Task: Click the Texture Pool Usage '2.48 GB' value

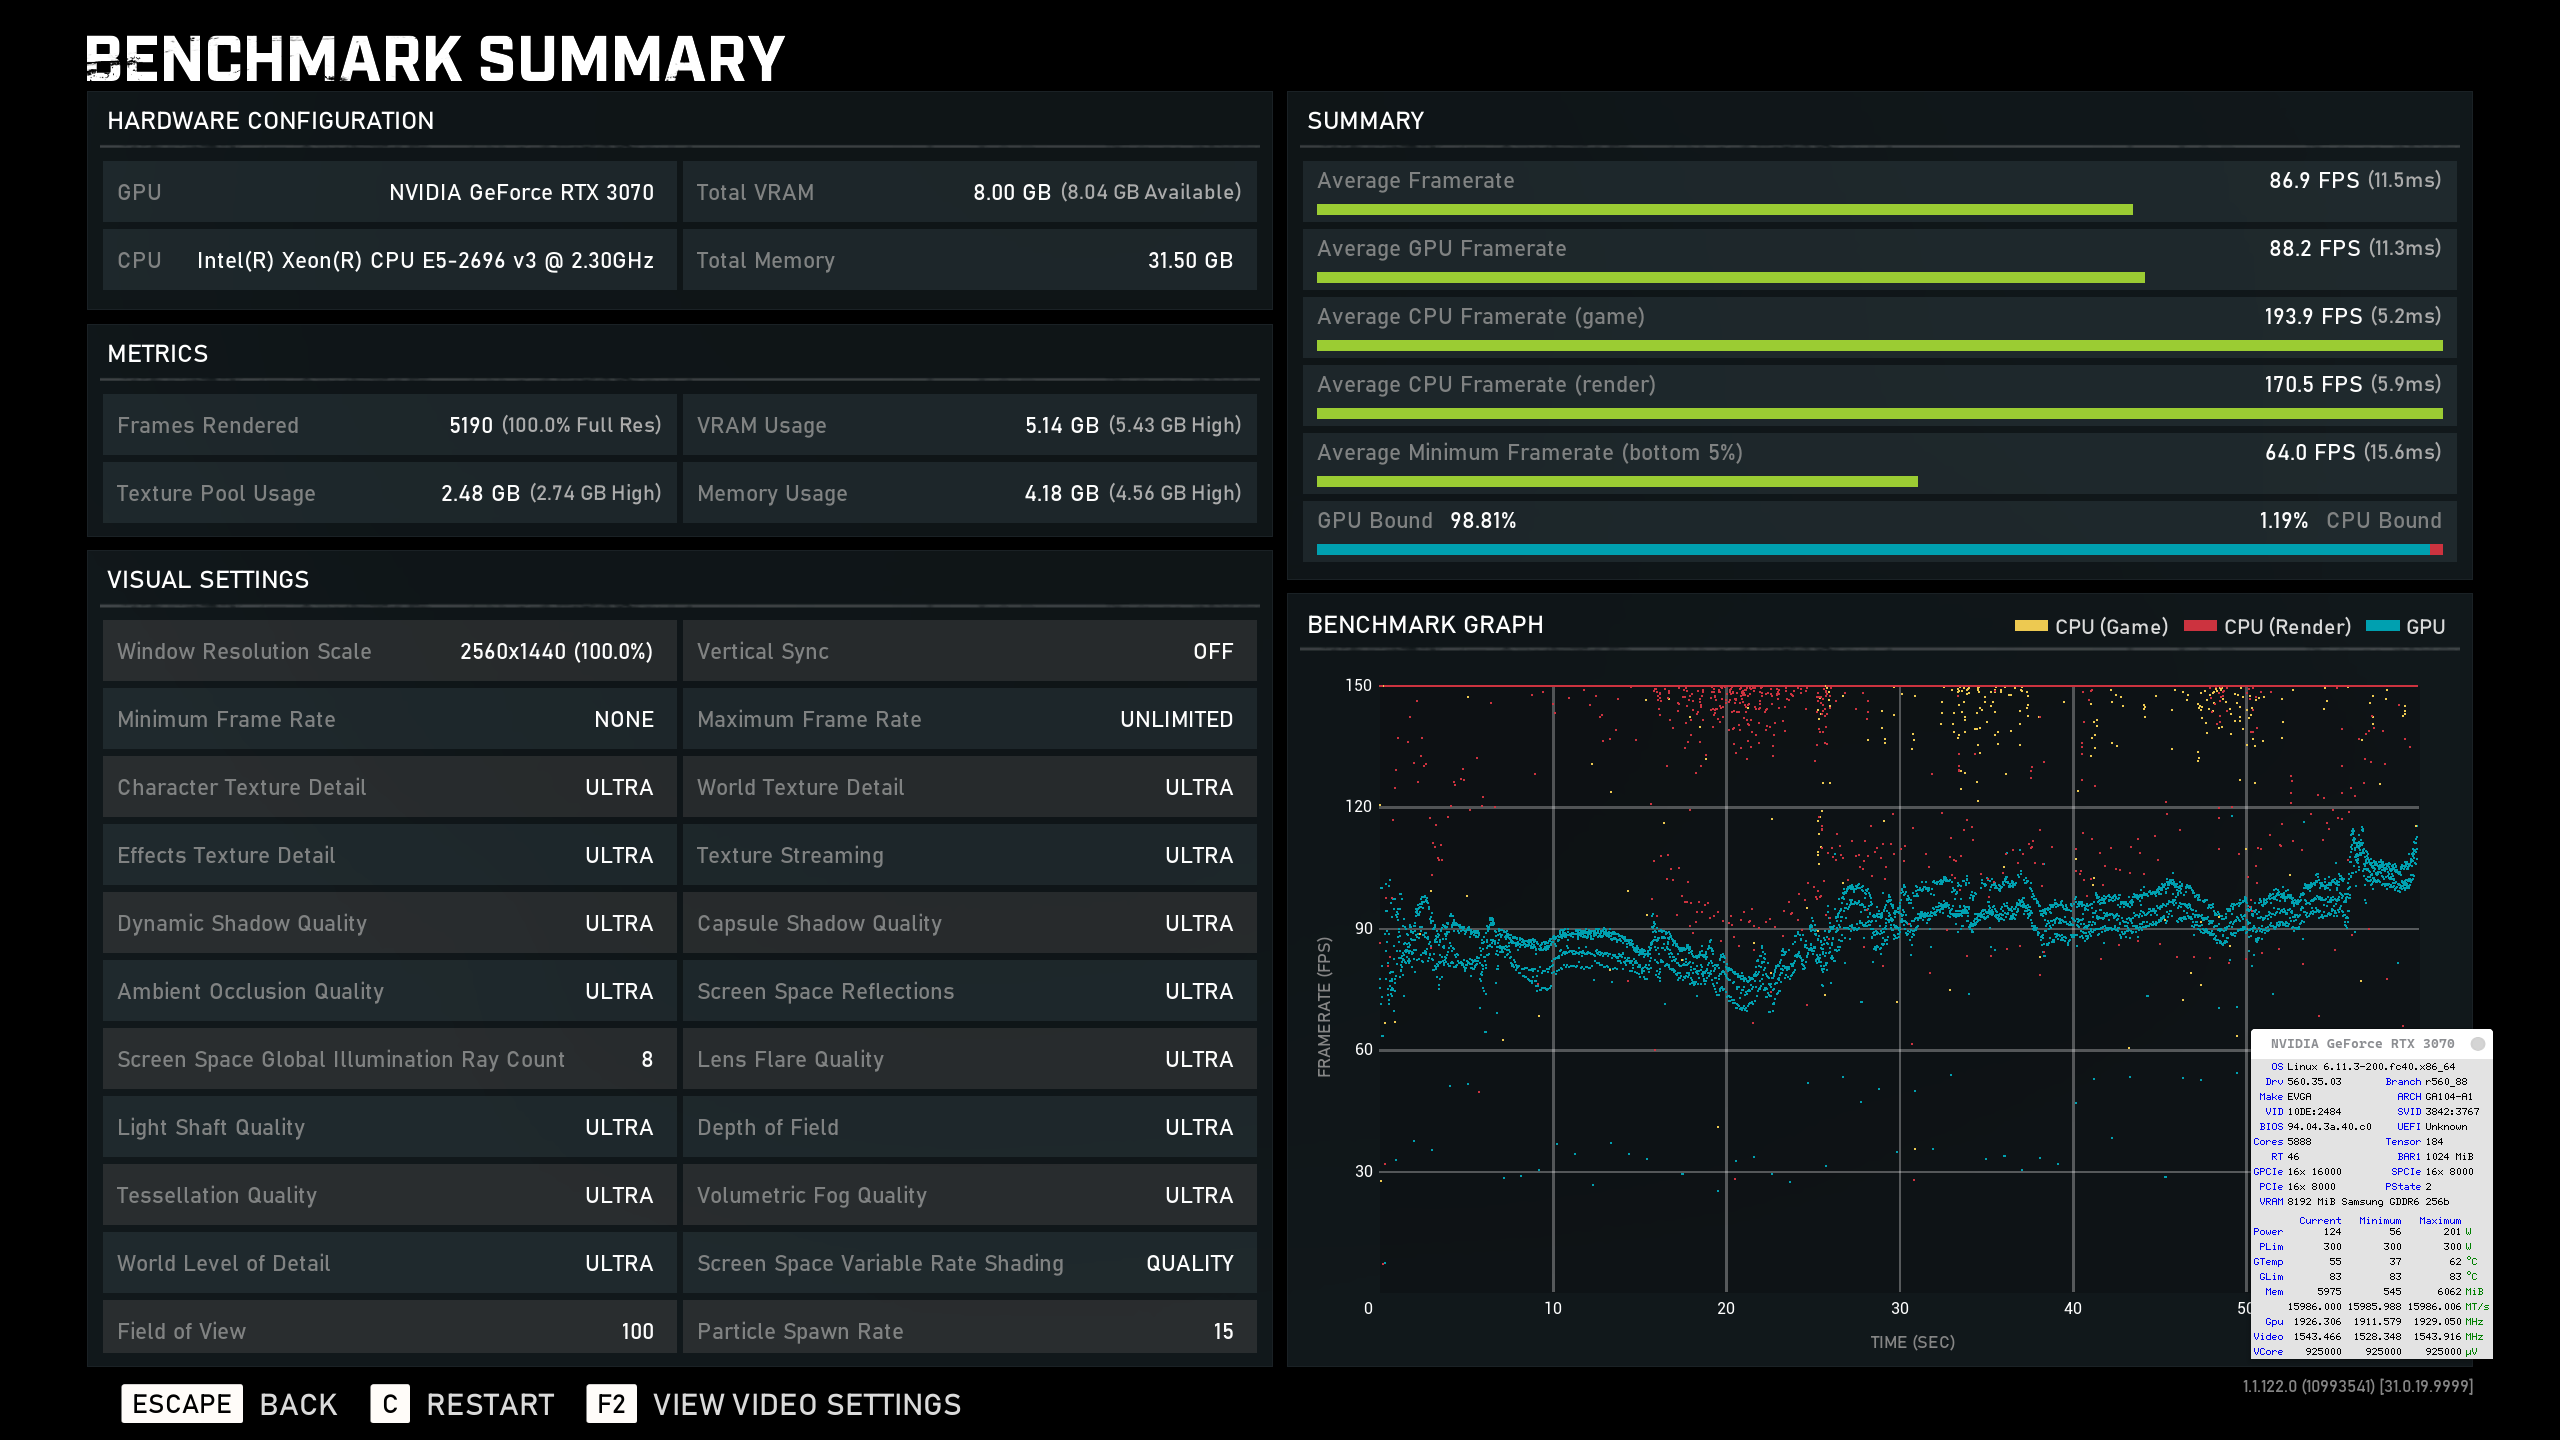Action: pyautogui.click(x=480, y=493)
